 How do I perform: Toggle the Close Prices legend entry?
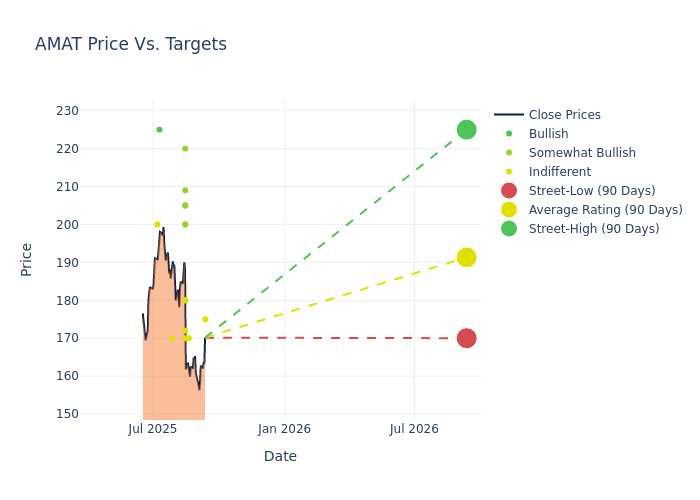(547, 115)
